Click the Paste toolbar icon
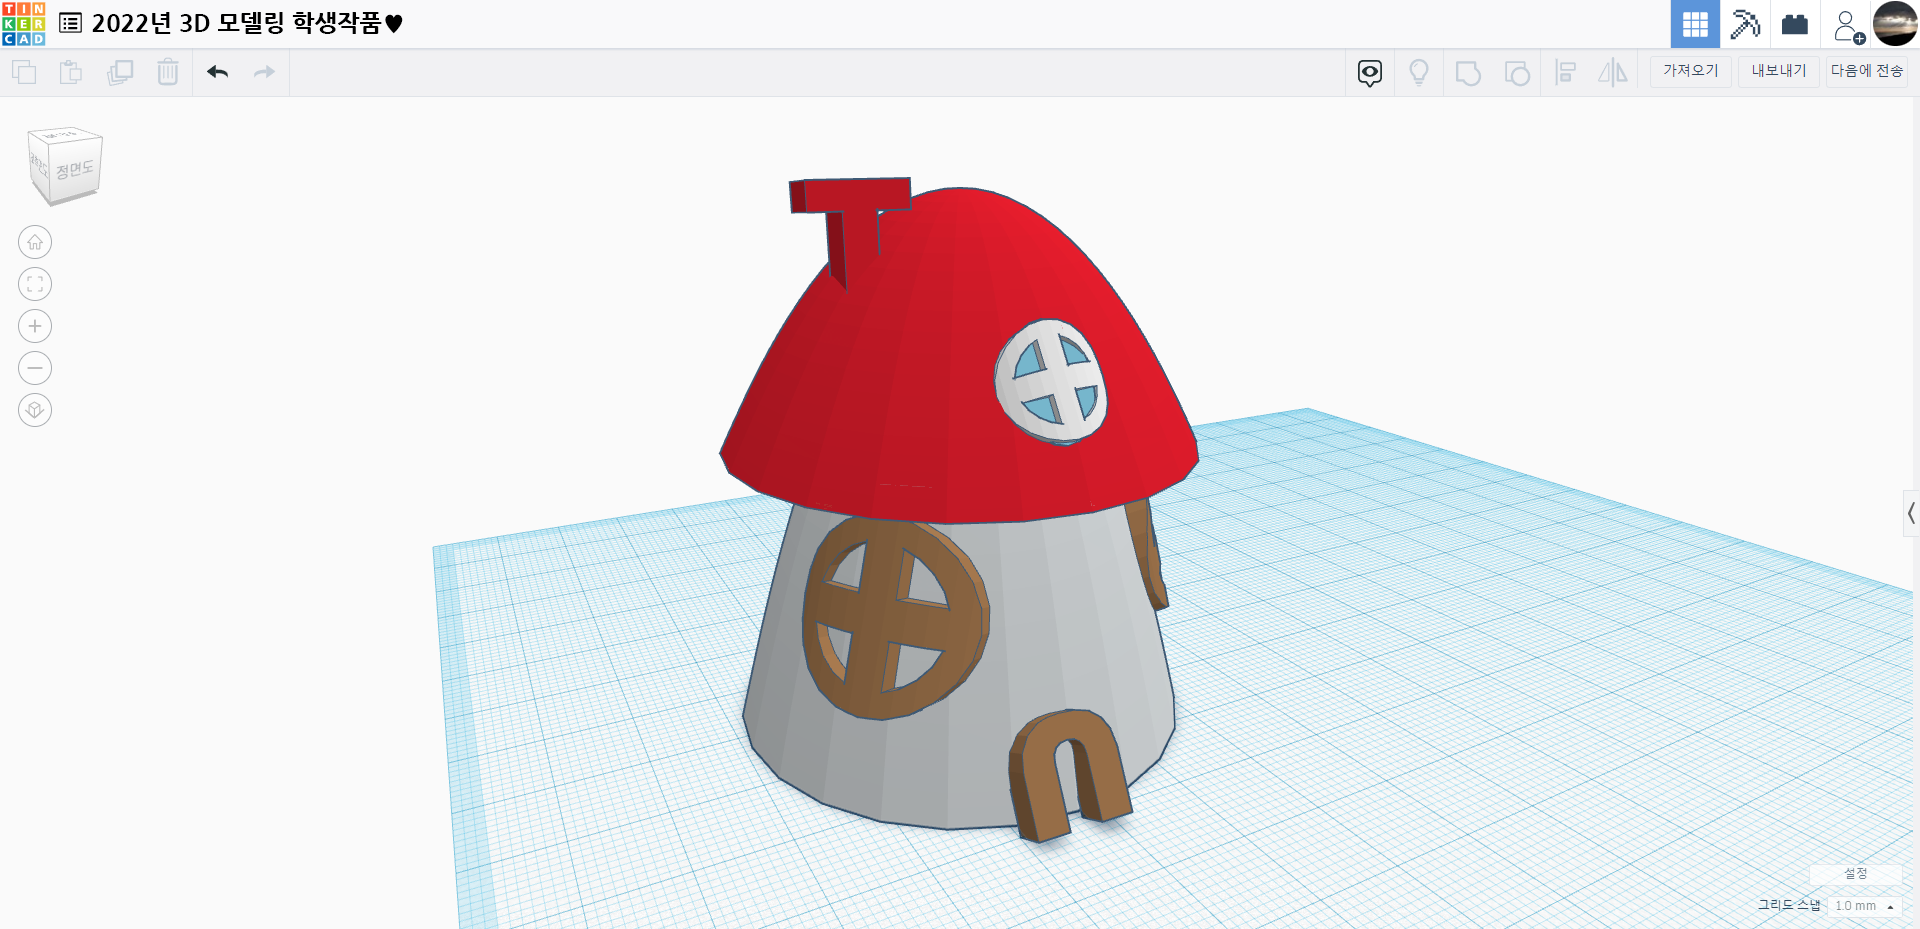Image resolution: width=1920 pixels, height=929 pixels. click(71, 72)
